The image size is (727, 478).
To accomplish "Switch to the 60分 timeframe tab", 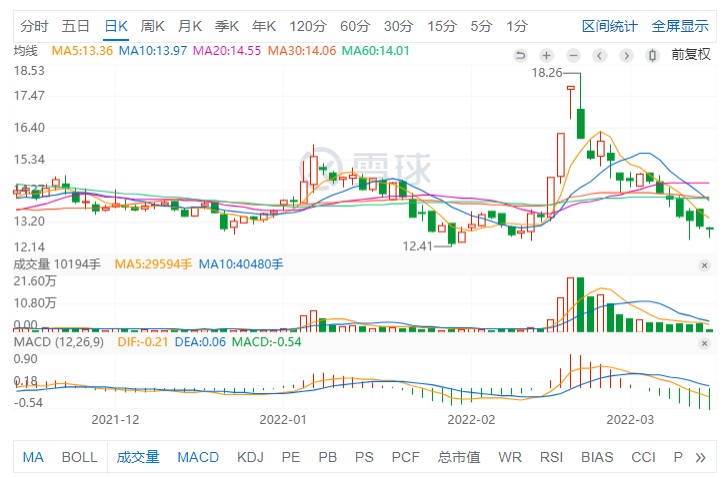I will [x=354, y=25].
